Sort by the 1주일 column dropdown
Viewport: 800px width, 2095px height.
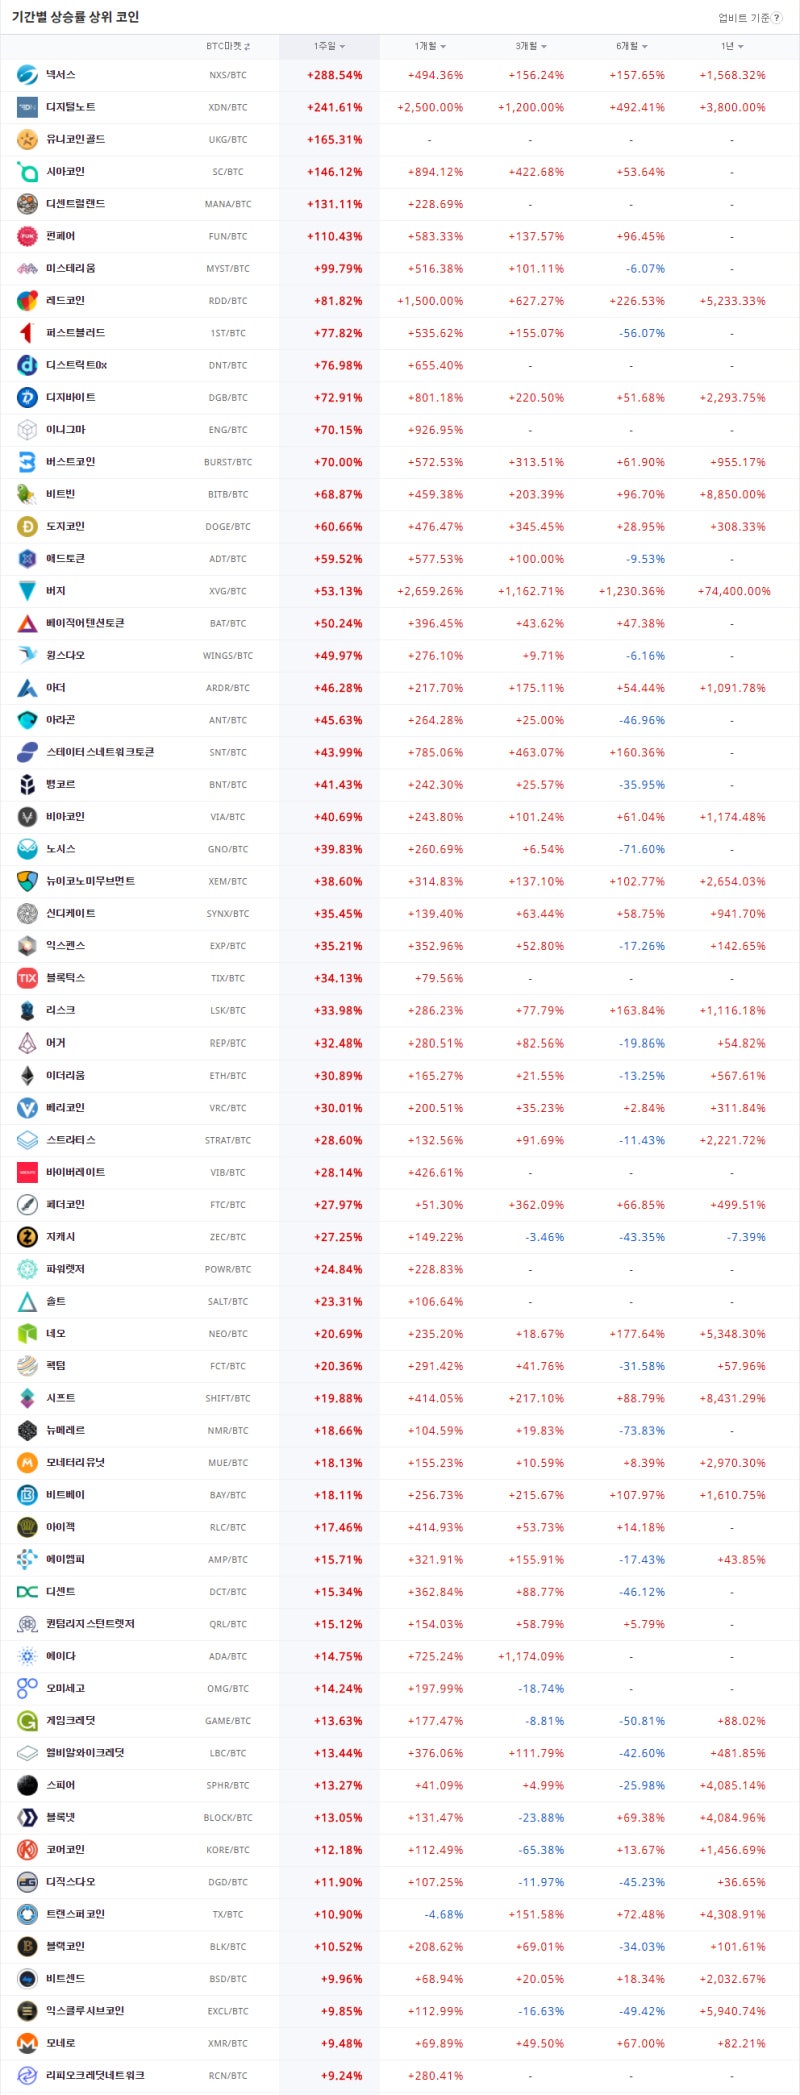(329, 47)
